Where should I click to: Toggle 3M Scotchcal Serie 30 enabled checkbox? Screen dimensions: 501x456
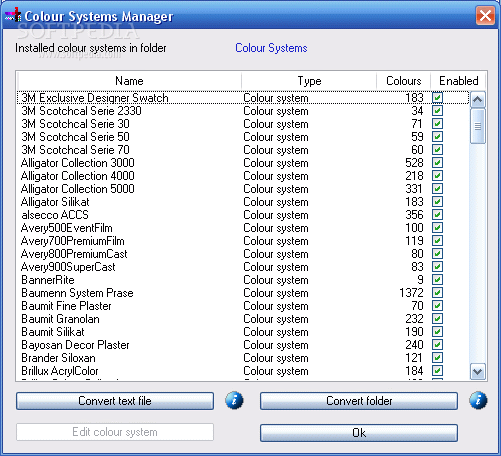pyautogui.click(x=437, y=124)
